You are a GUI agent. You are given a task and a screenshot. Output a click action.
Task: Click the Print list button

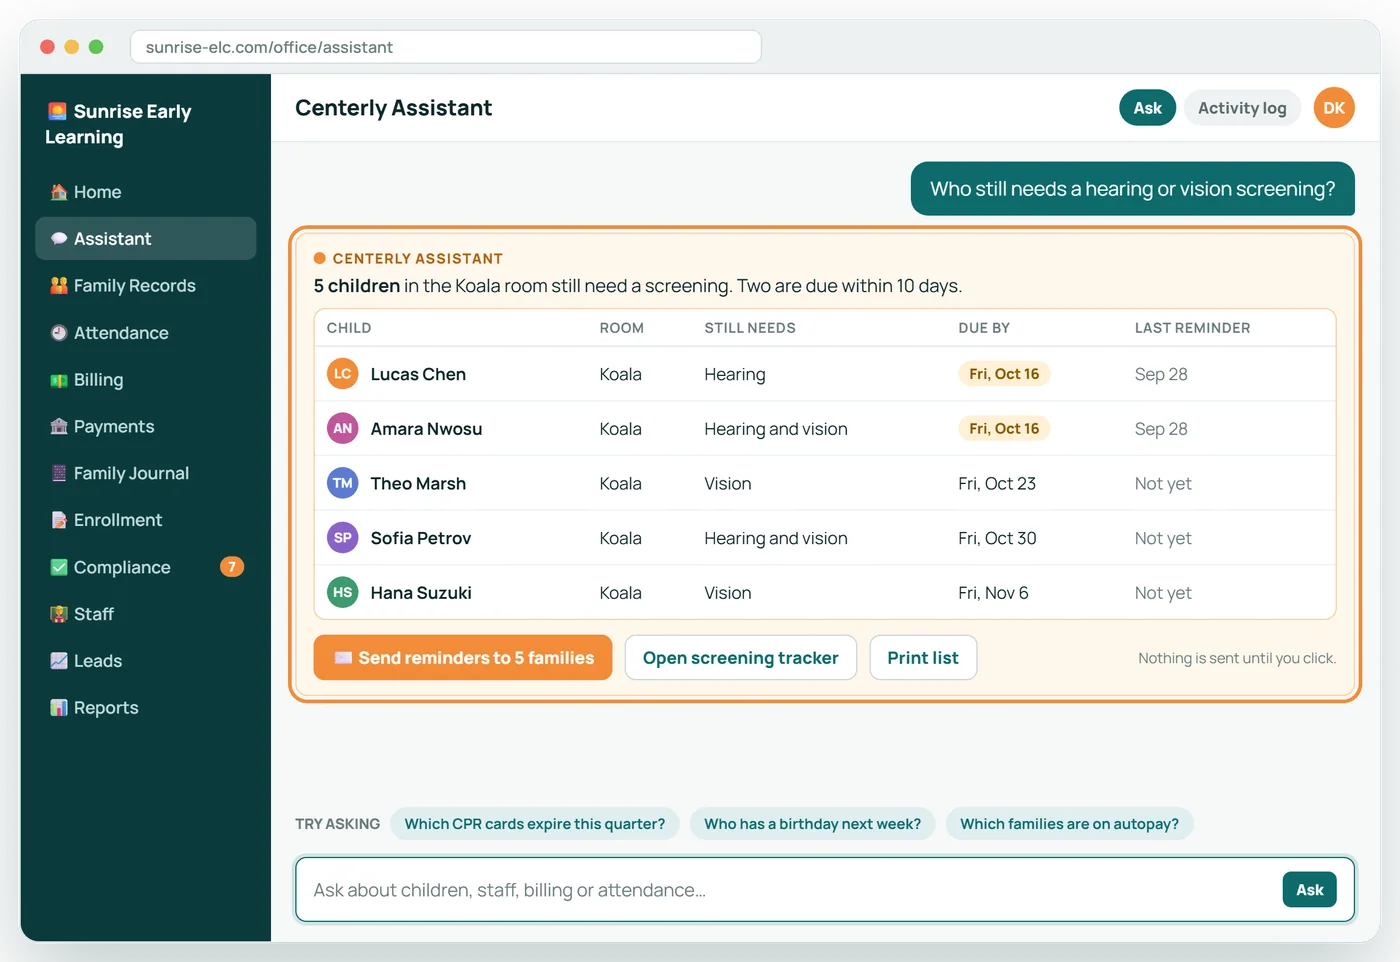(x=923, y=658)
